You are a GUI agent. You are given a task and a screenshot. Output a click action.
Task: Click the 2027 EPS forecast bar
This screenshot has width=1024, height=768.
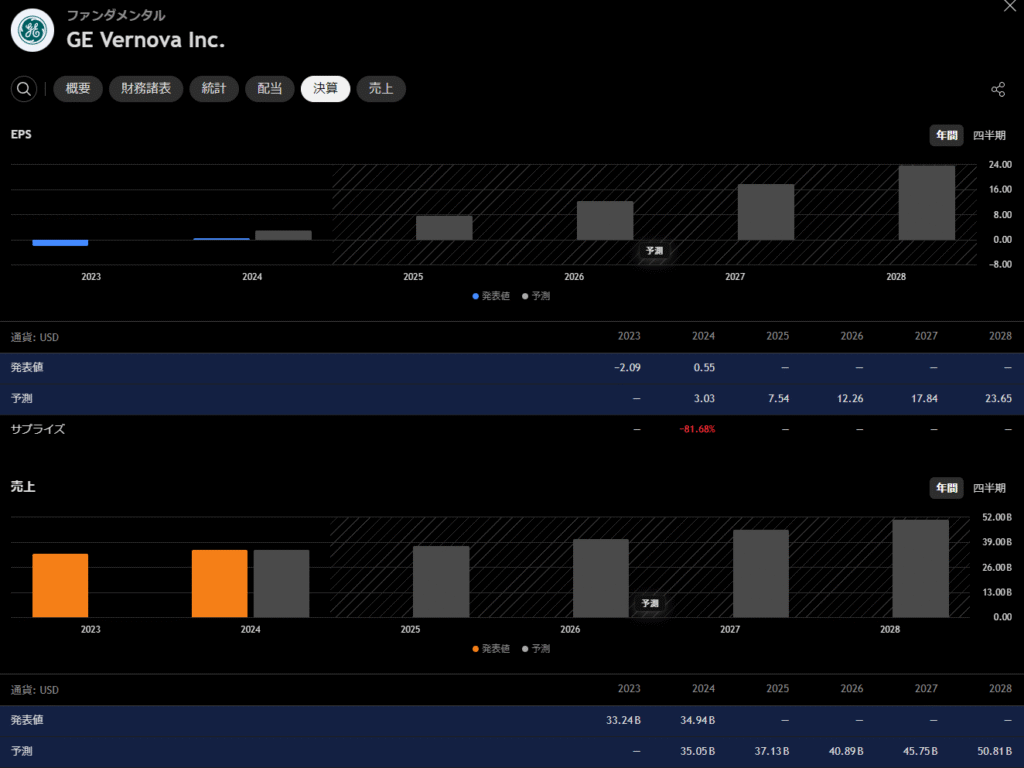(766, 212)
